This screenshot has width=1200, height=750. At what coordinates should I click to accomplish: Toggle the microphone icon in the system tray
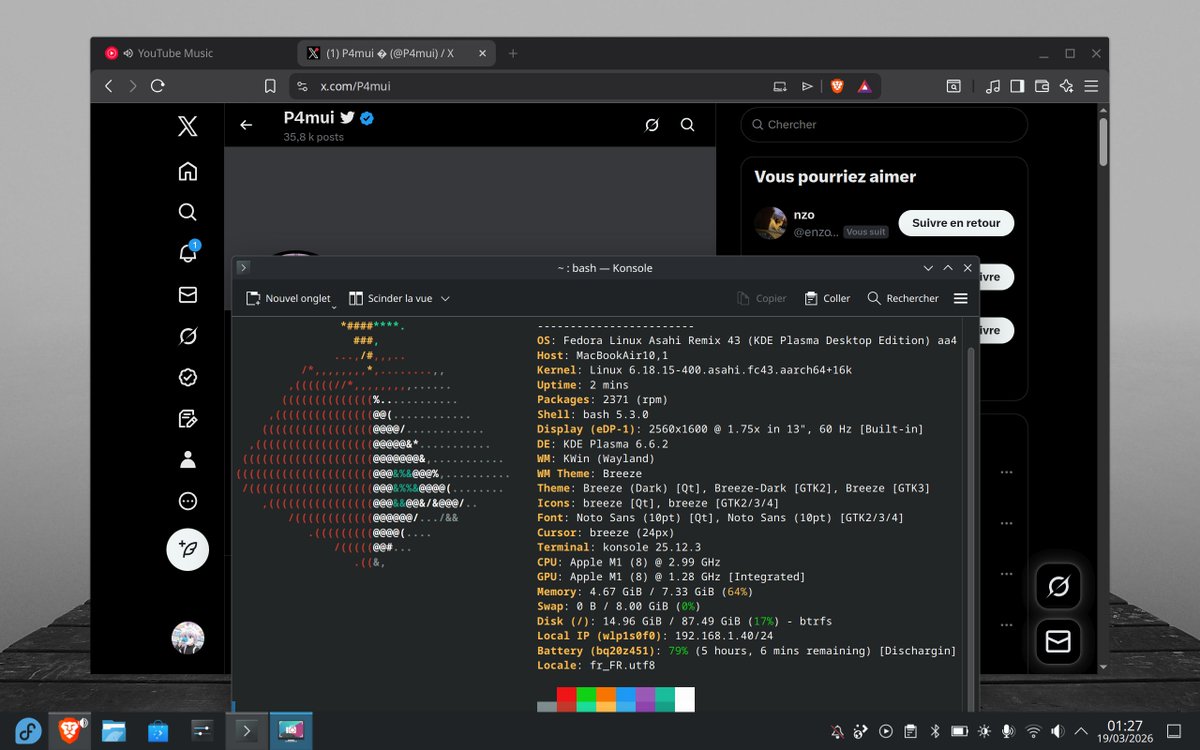(x=1008, y=732)
